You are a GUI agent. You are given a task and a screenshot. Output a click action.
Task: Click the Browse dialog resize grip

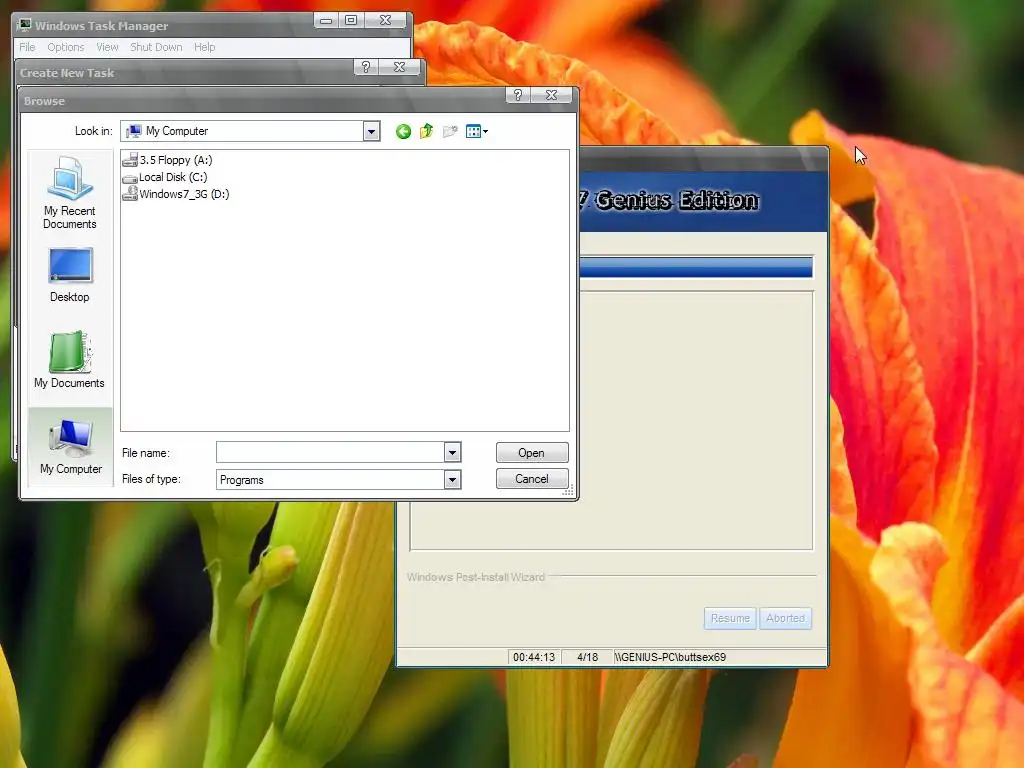pyautogui.click(x=568, y=491)
